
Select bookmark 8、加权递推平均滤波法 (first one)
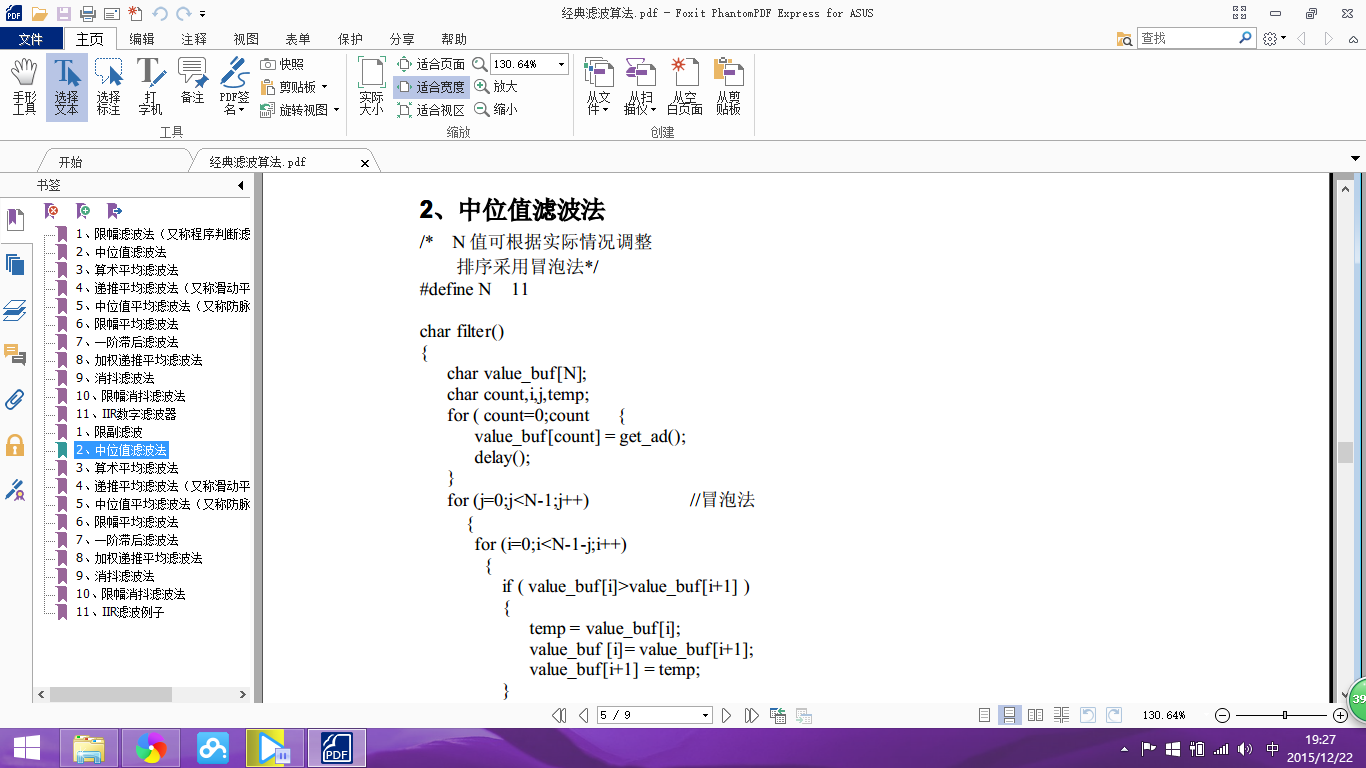coord(139,360)
